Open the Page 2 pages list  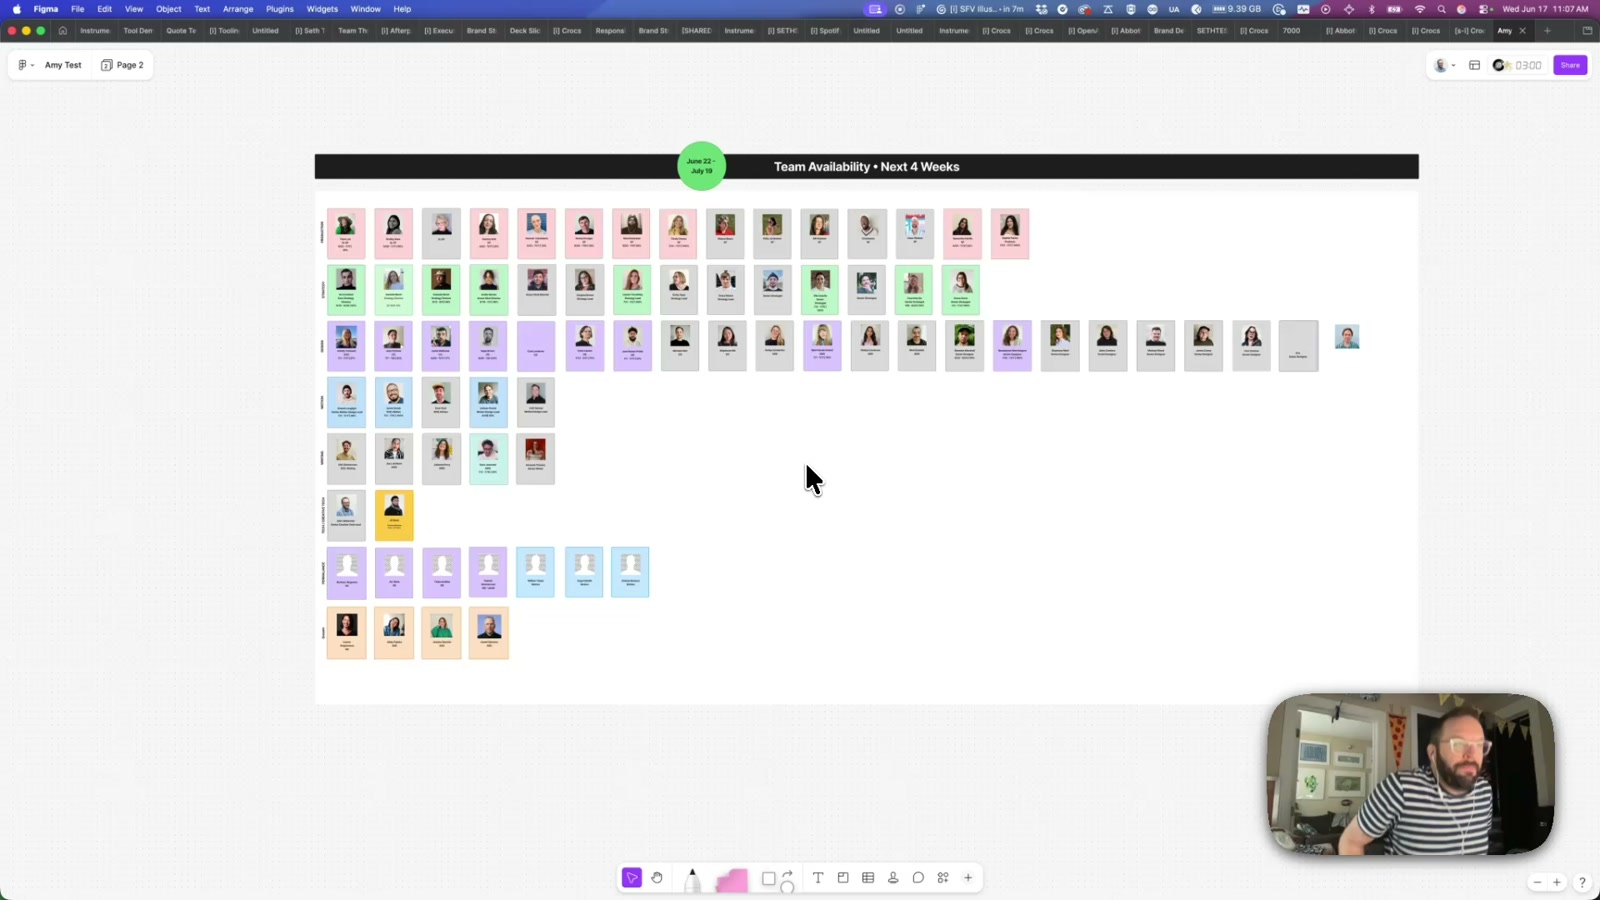(x=122, y=65)
